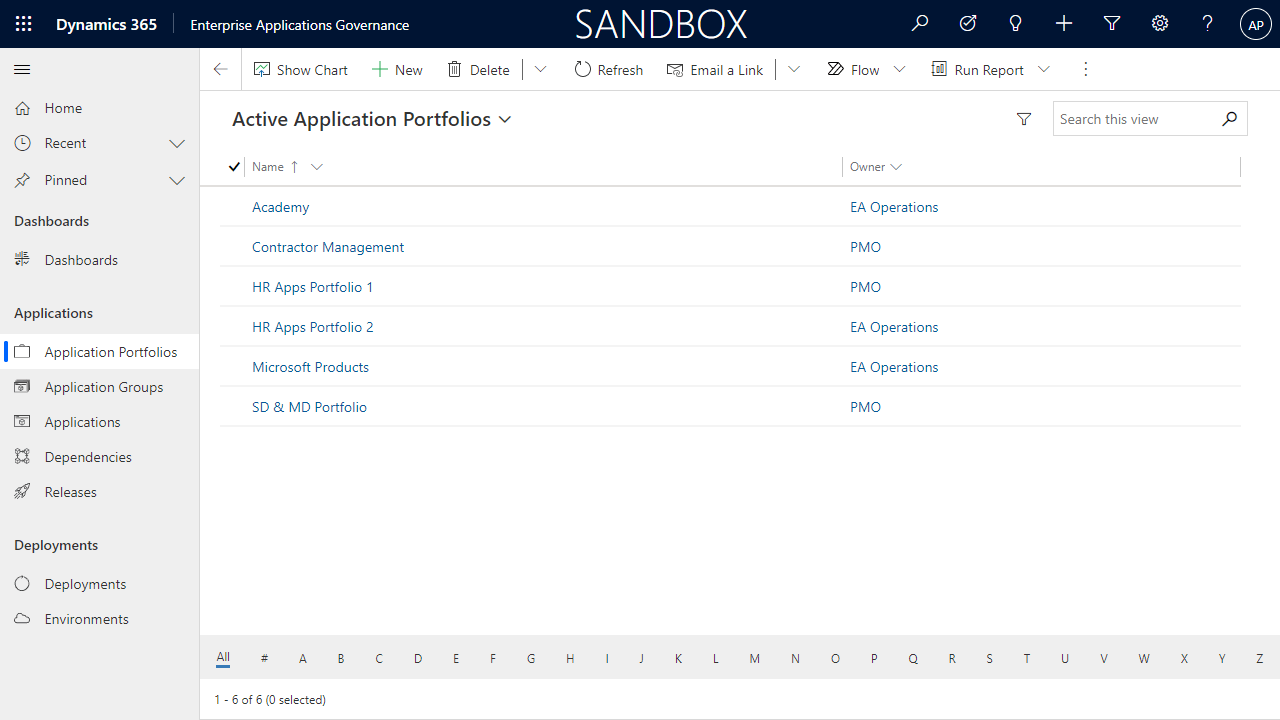Open HR Apps Portfolio 1 record

[x=313, y=287]
